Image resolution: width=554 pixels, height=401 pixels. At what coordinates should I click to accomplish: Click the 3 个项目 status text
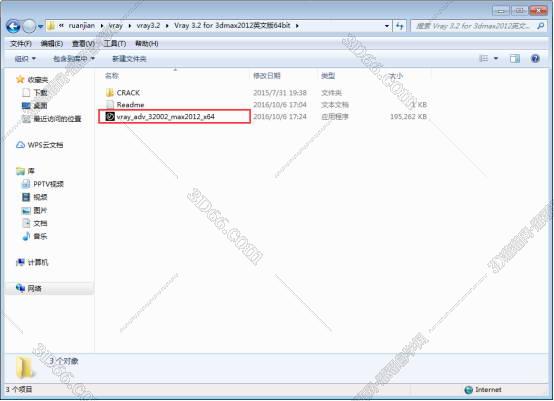pyautogui.click(x=19, y=389)
